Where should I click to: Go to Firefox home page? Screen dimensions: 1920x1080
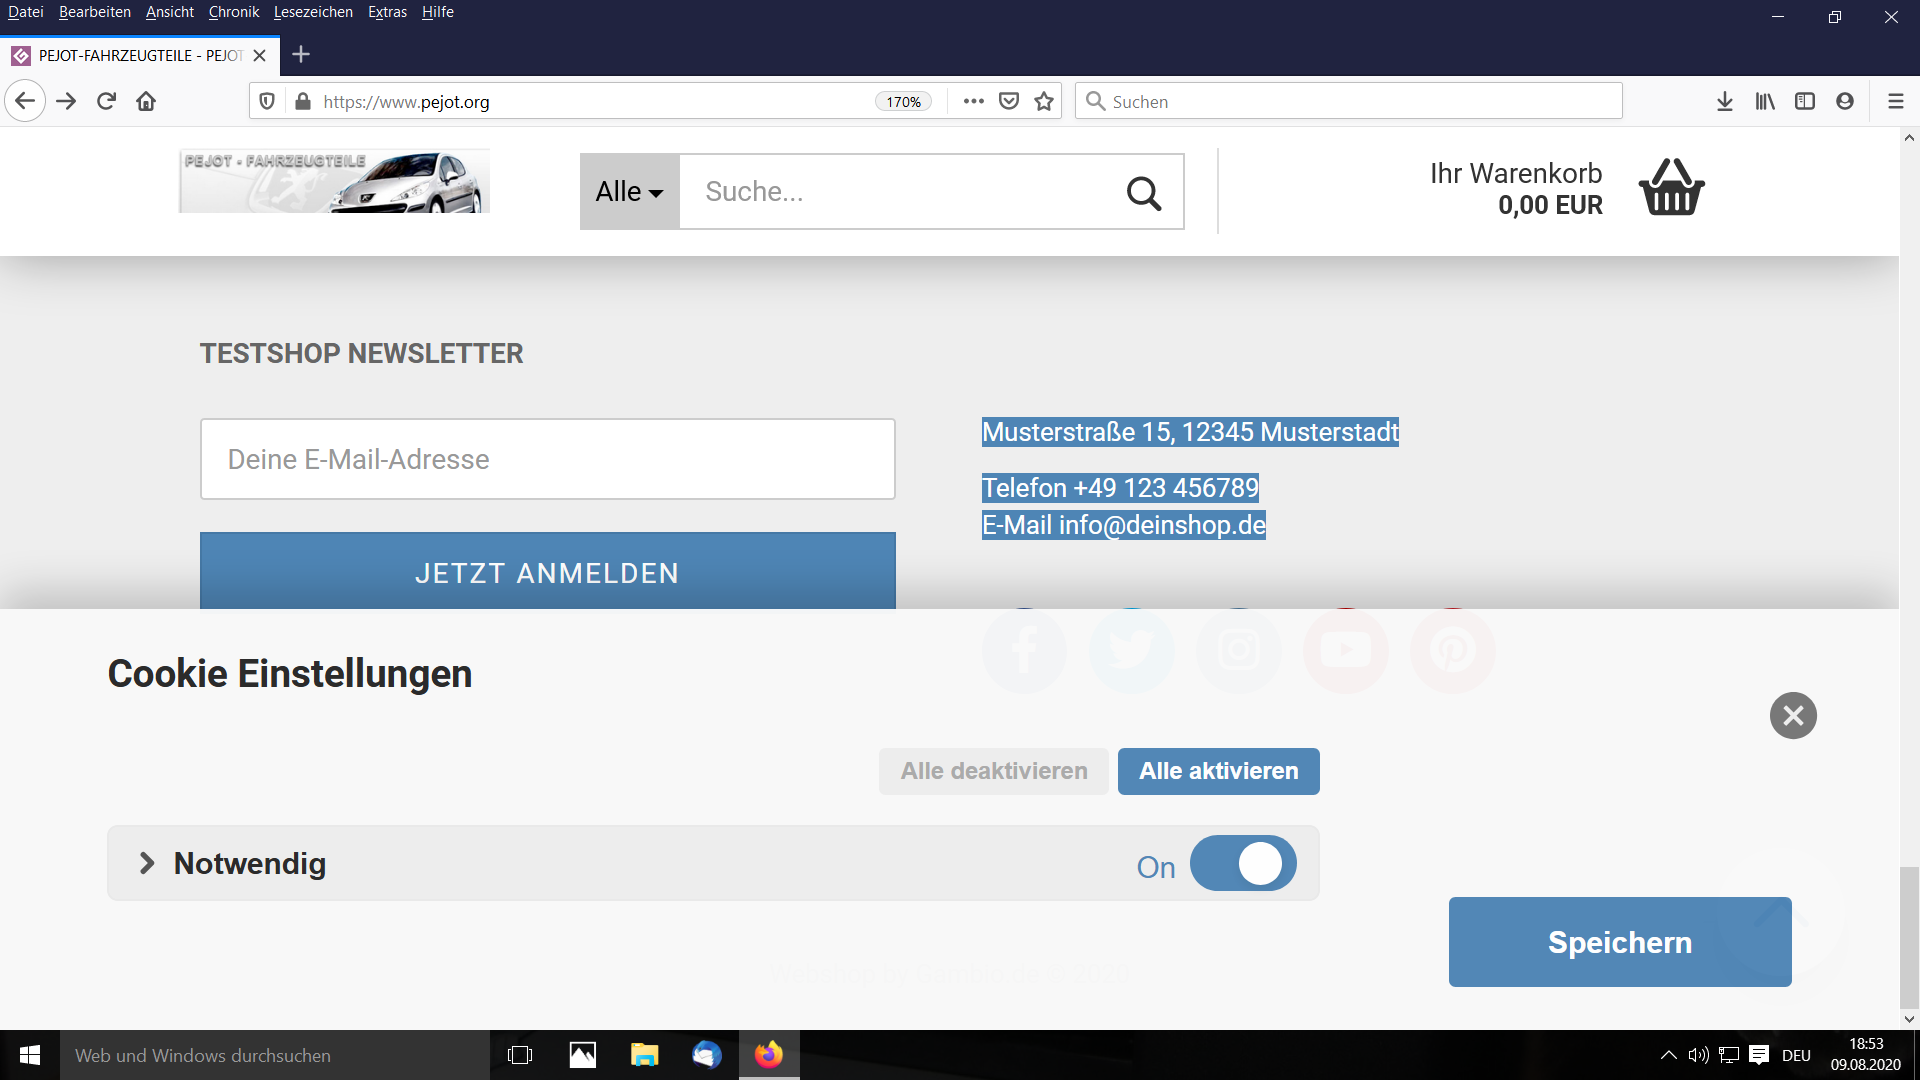point(146,101)
